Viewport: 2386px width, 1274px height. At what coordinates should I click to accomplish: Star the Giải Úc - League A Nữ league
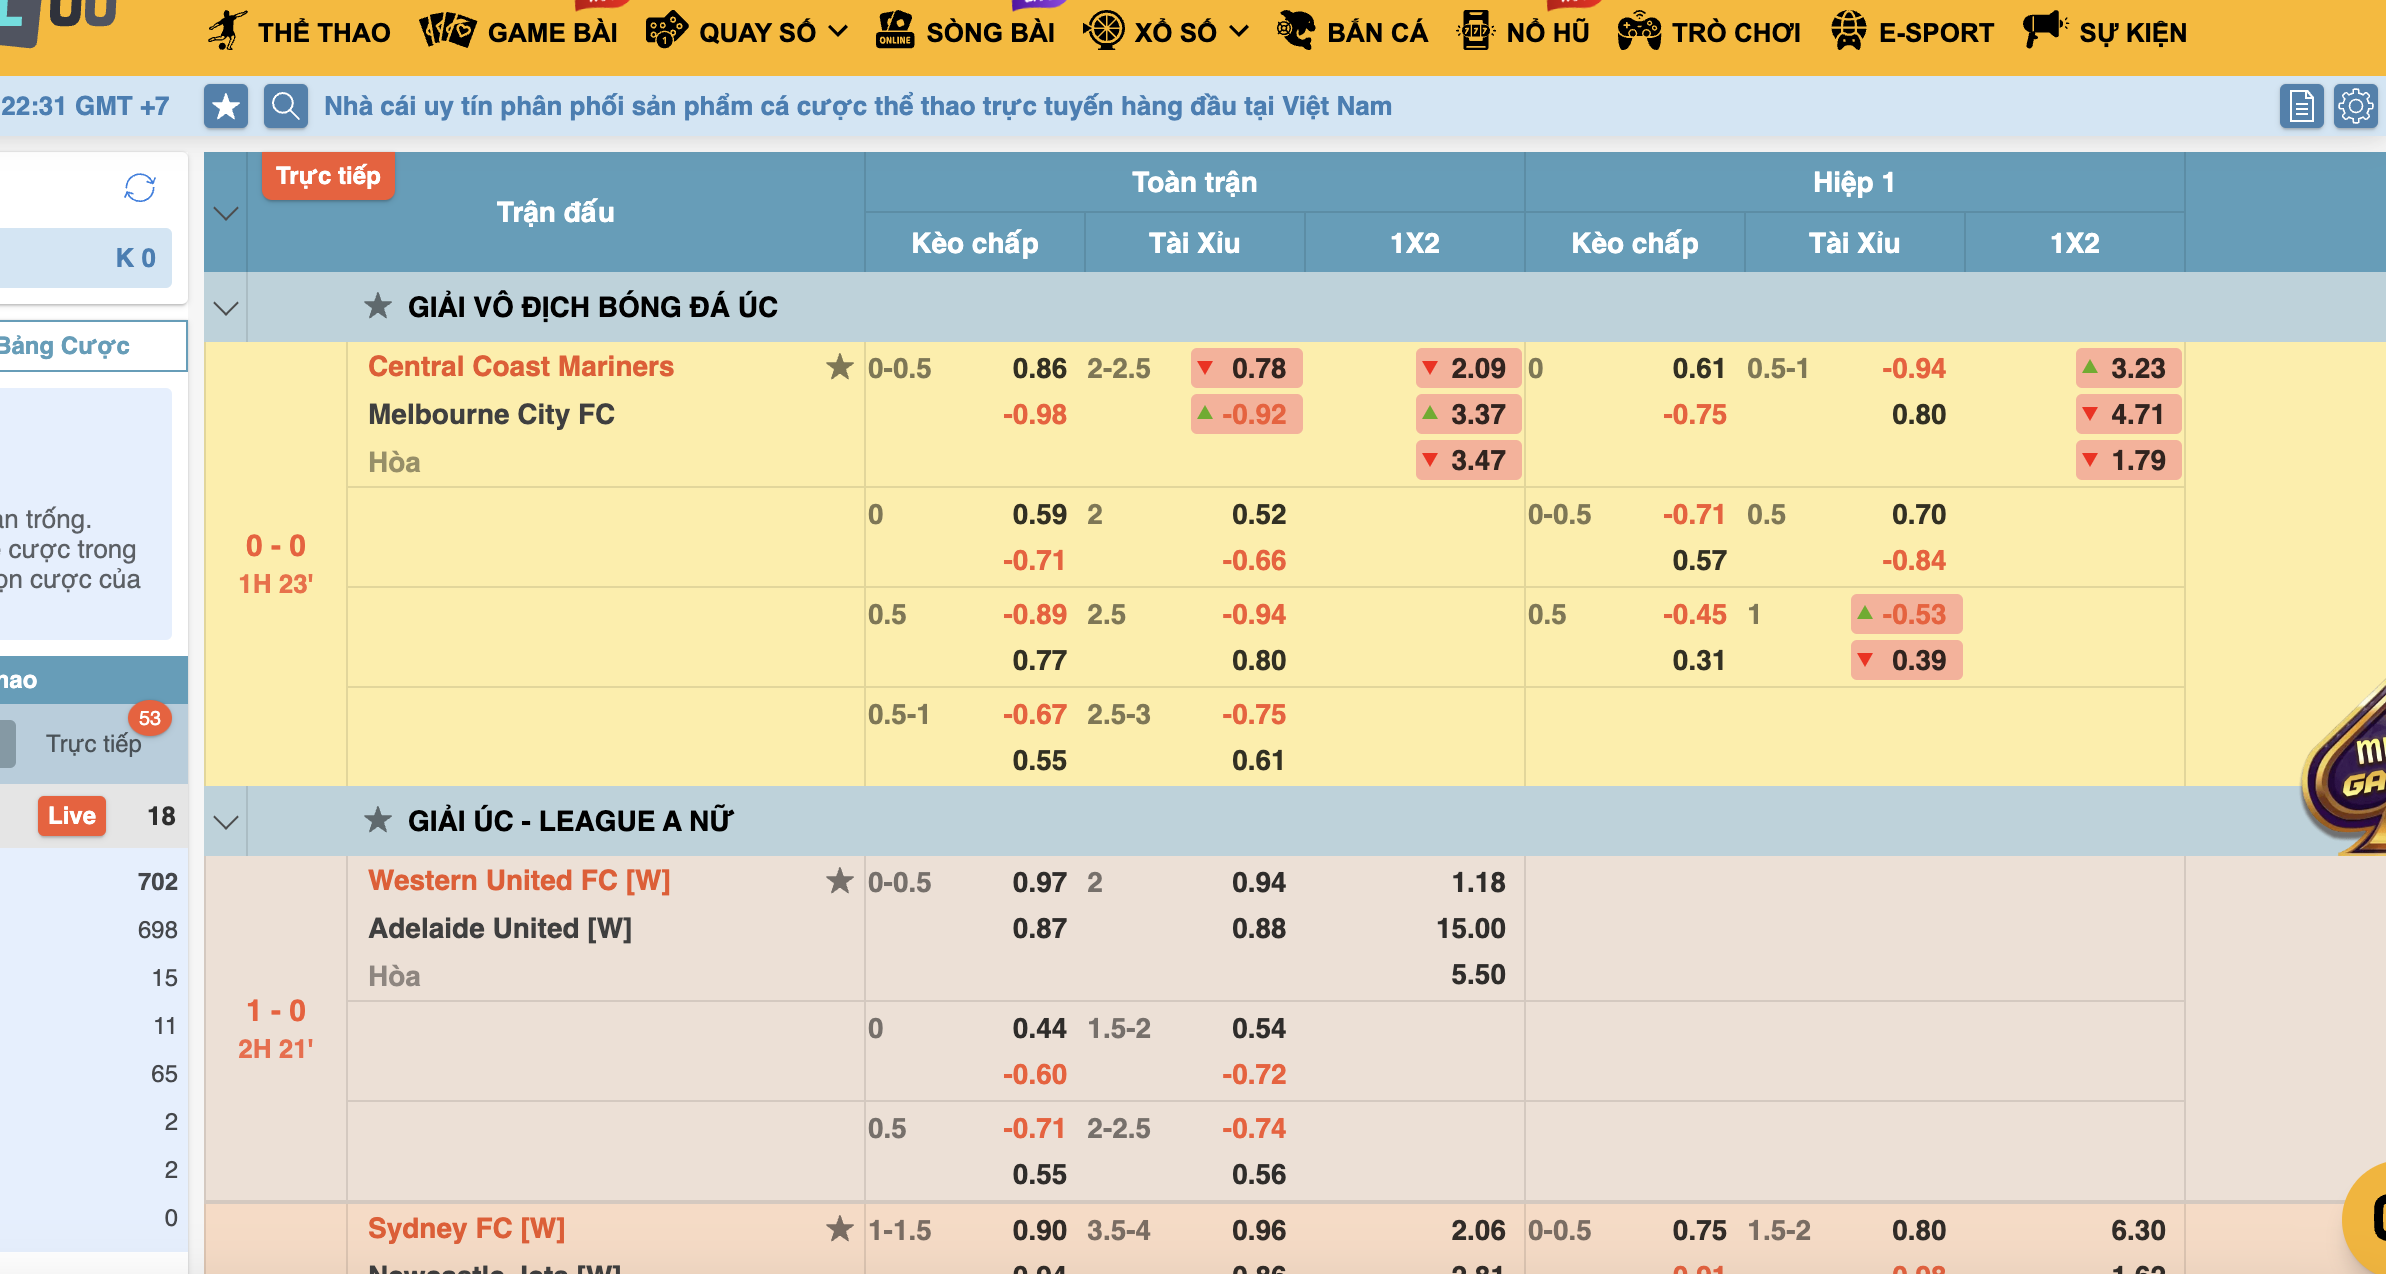coord(378,821)
